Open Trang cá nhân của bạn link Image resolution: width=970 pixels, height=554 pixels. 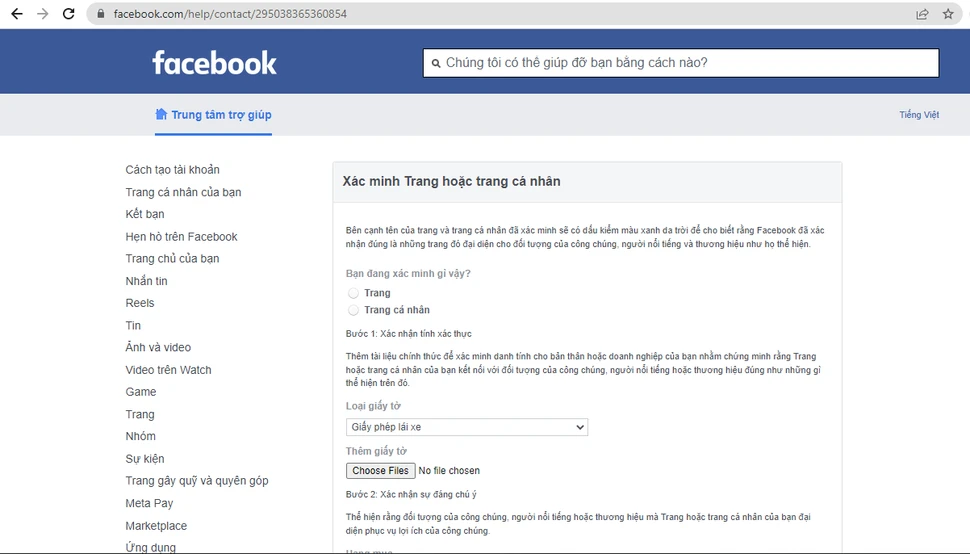[183, 192]
